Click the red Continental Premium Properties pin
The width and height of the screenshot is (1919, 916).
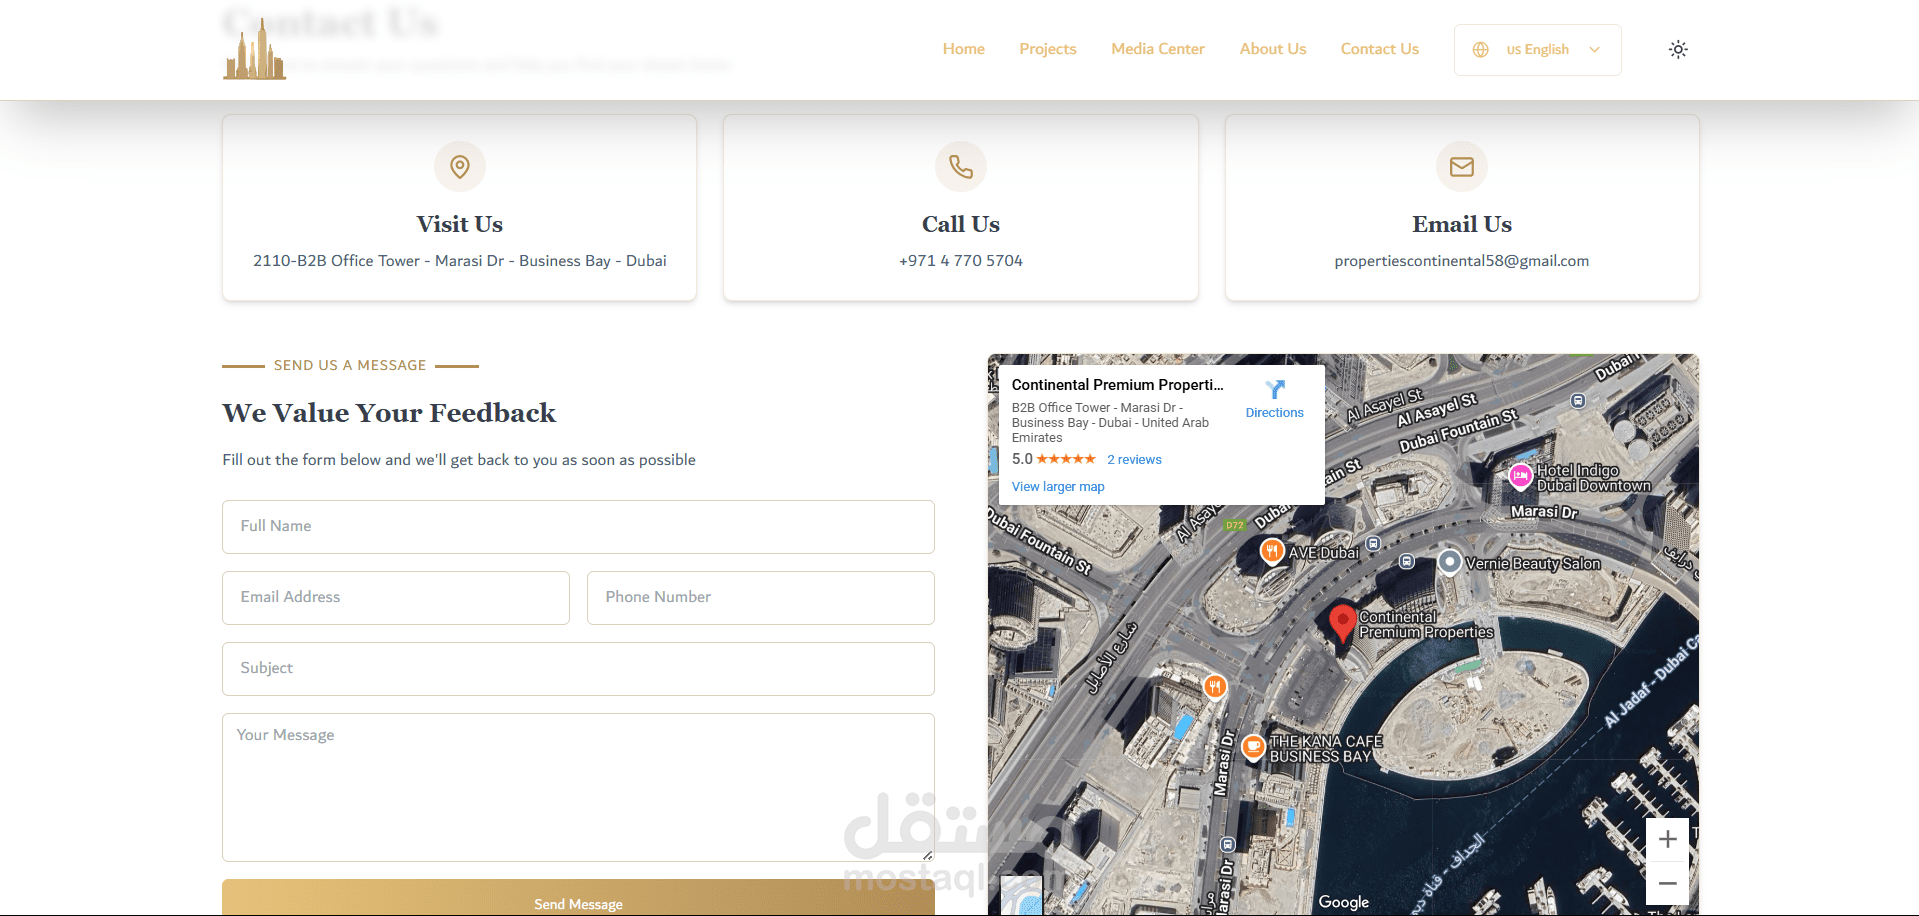(x=1342, y=622)
